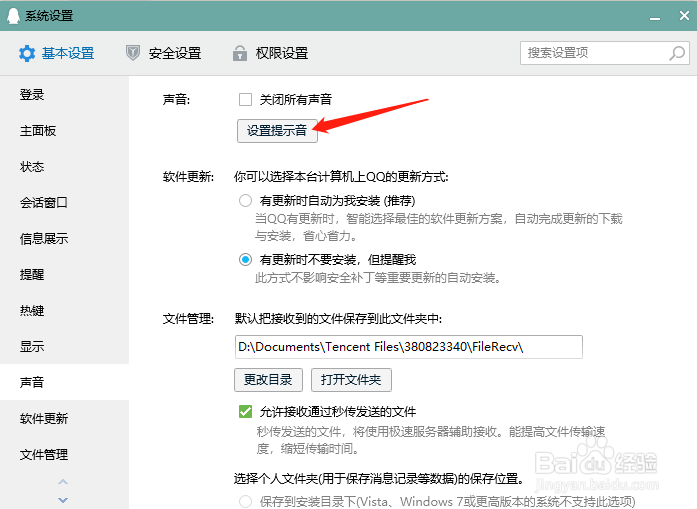Click the 系统设置 window title text
697x509 pixels.
(x=49, y=16)
